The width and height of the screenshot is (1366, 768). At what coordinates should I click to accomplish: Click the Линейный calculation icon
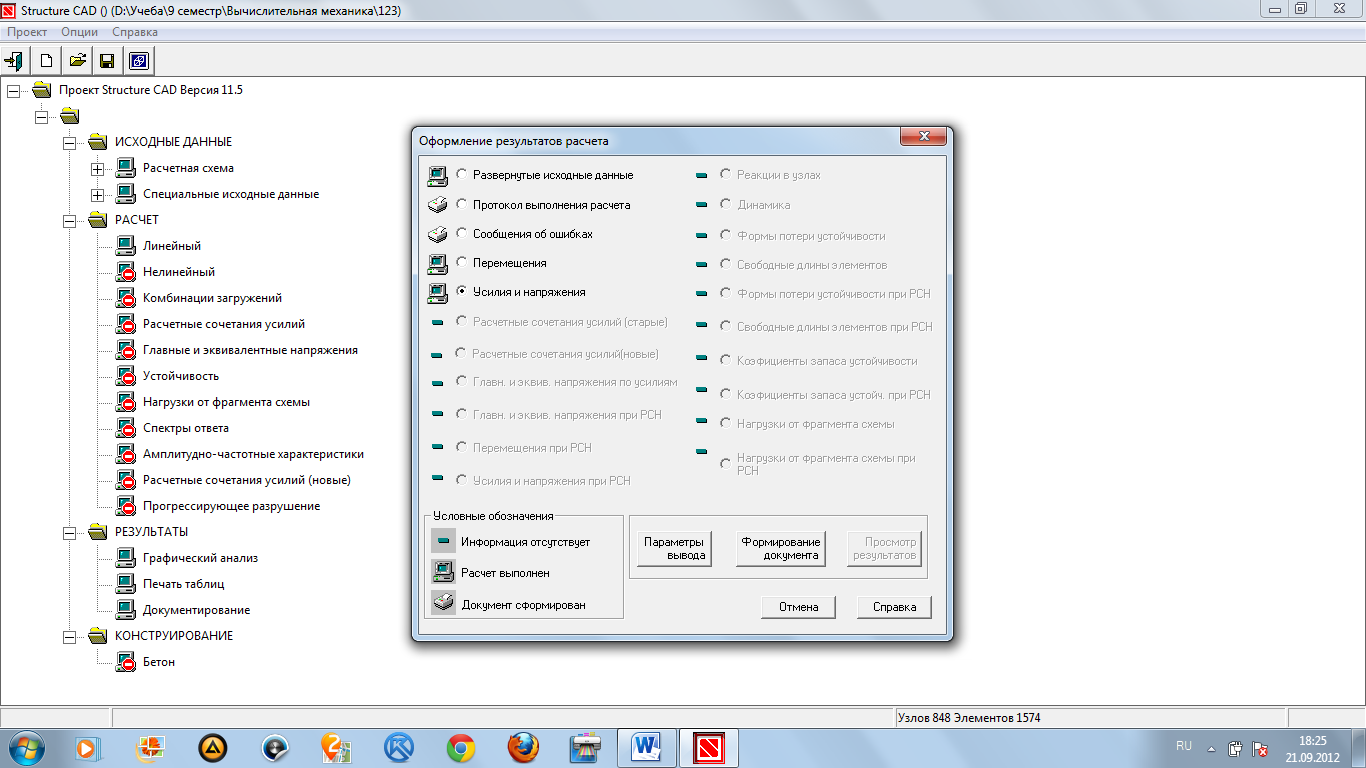pos(125,246)
